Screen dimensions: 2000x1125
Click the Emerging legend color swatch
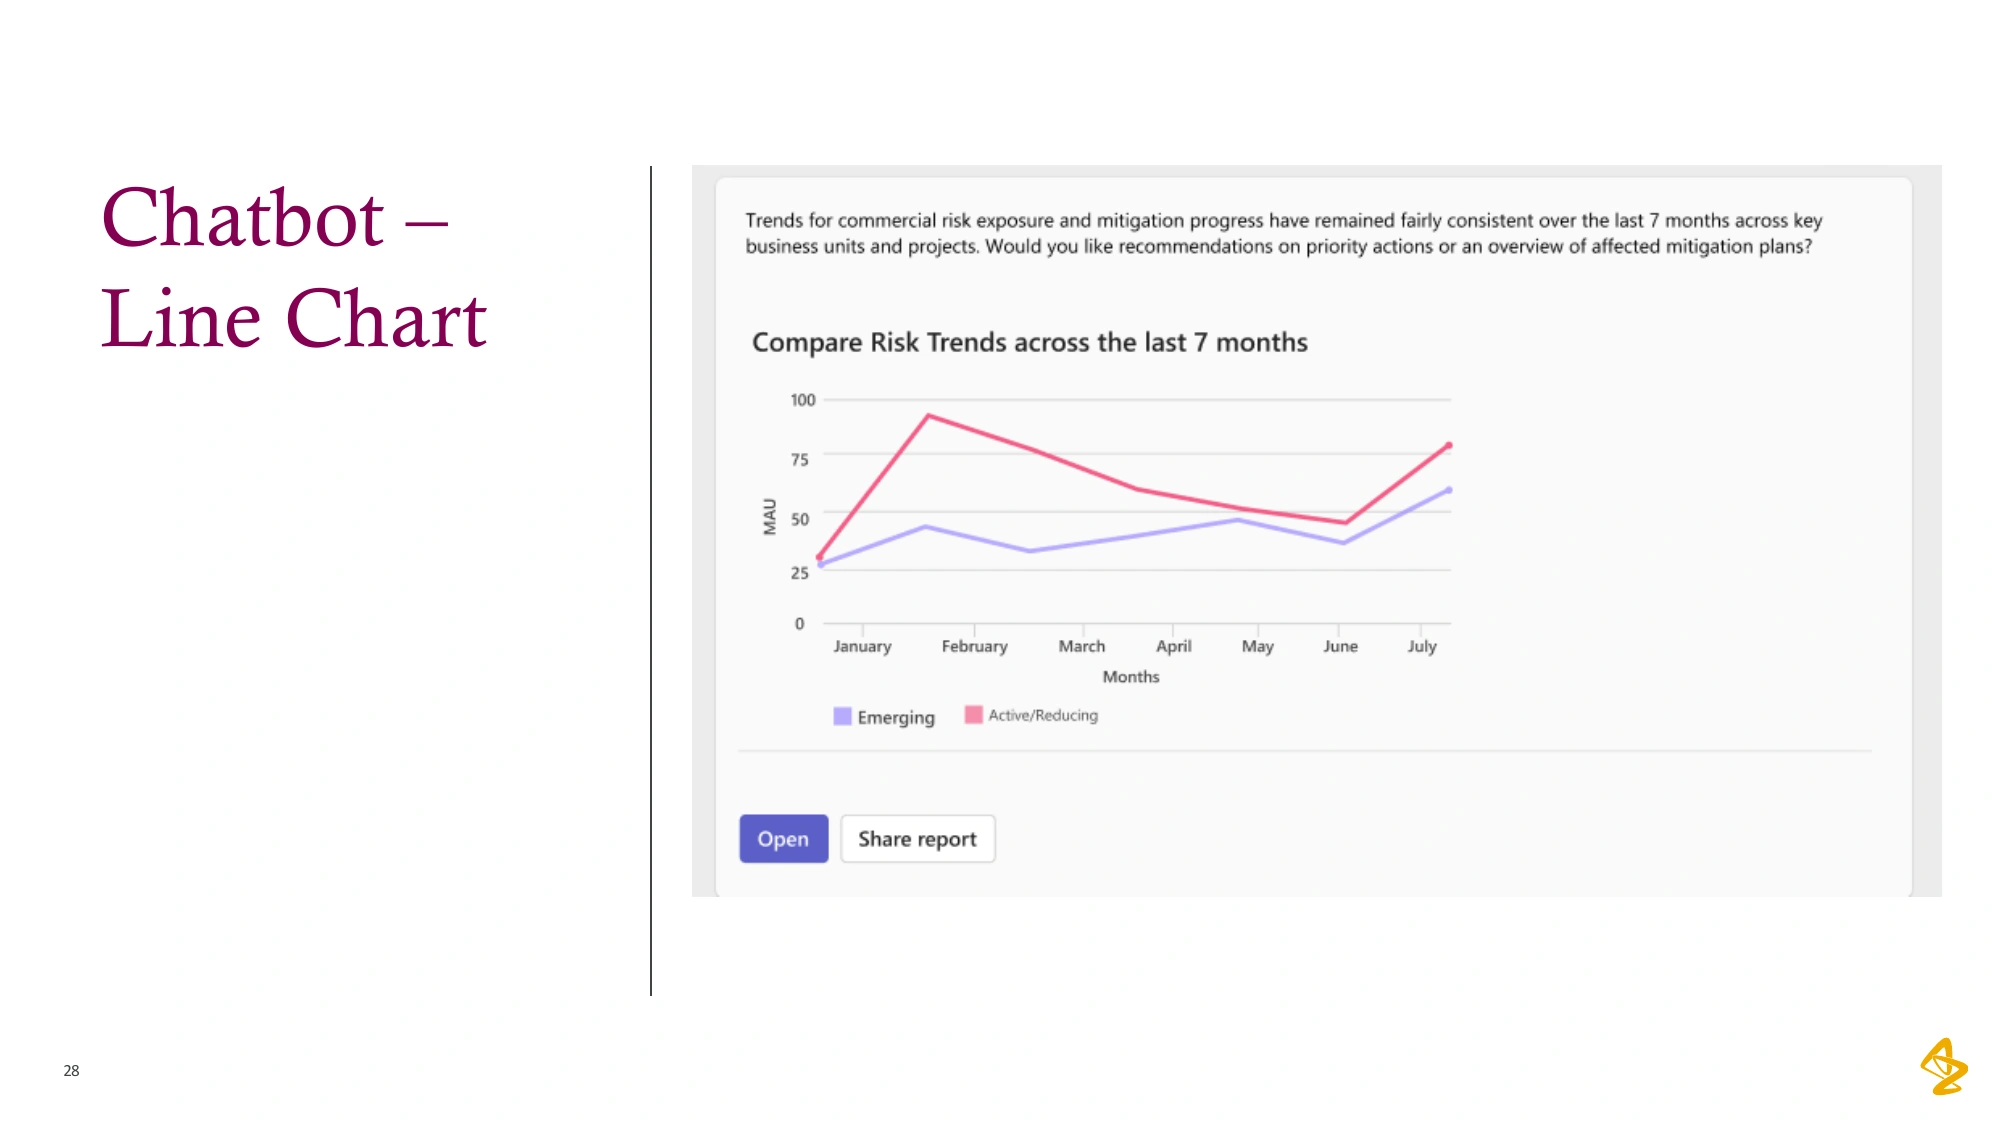tap(842, 716)
